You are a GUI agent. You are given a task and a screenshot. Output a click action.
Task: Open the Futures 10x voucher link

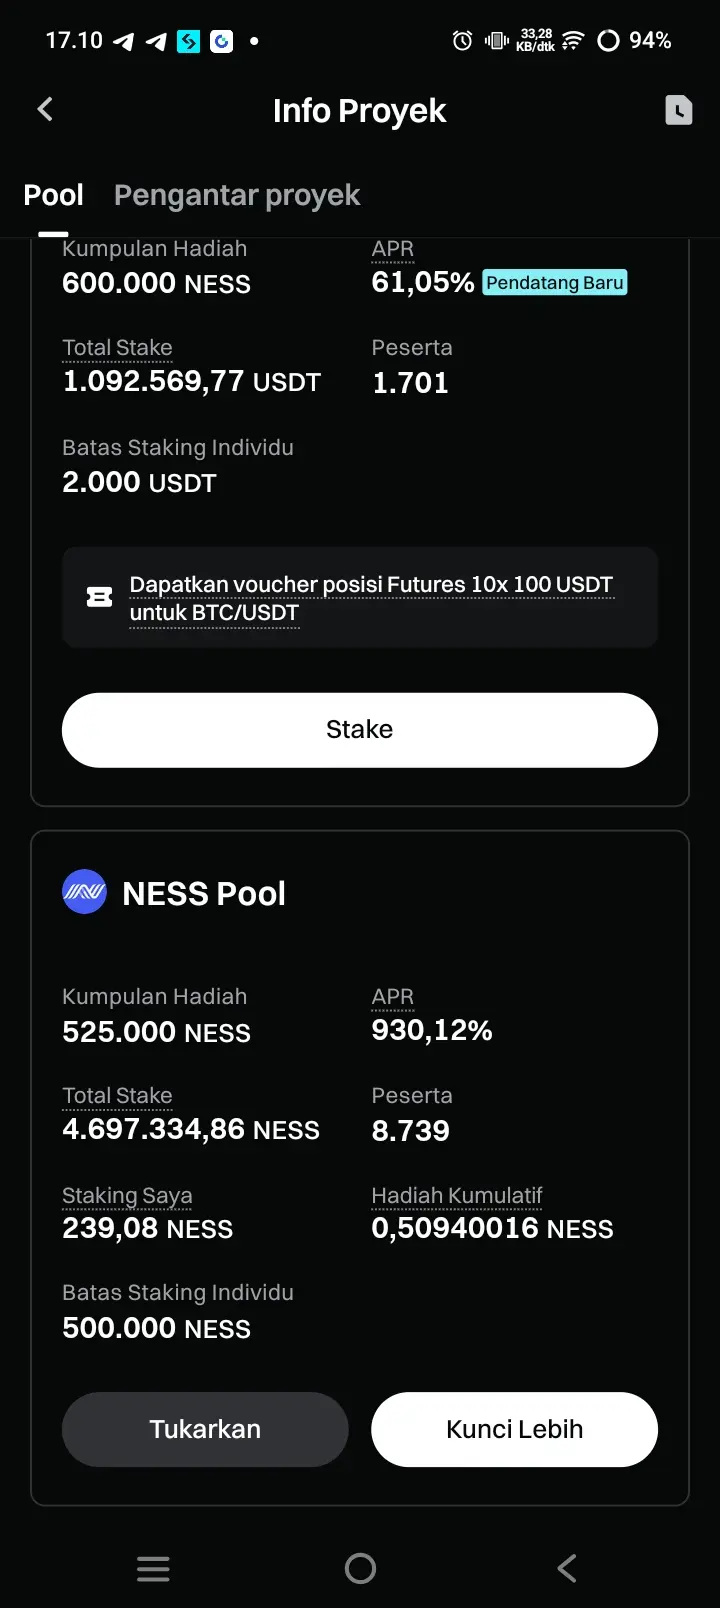click(x=370, y=598)
